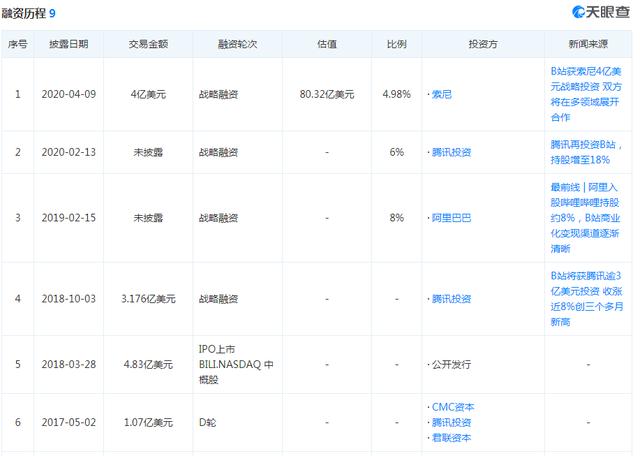Click 未披露 in the 2020-02-13 row
This screenshot has width=640, height=456.
tap(148, 153)
